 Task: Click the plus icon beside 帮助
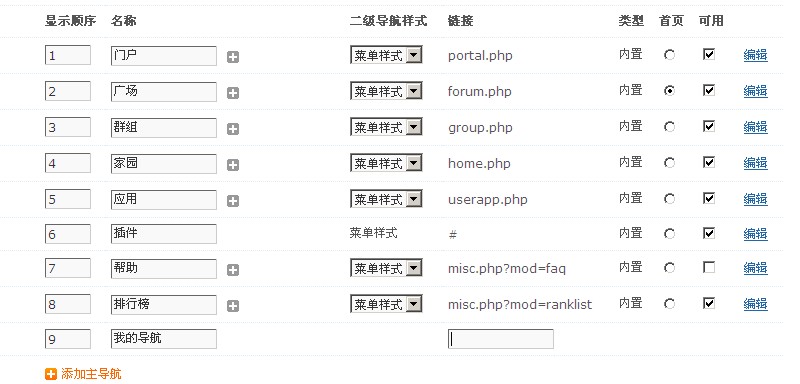tap(233, 270)
